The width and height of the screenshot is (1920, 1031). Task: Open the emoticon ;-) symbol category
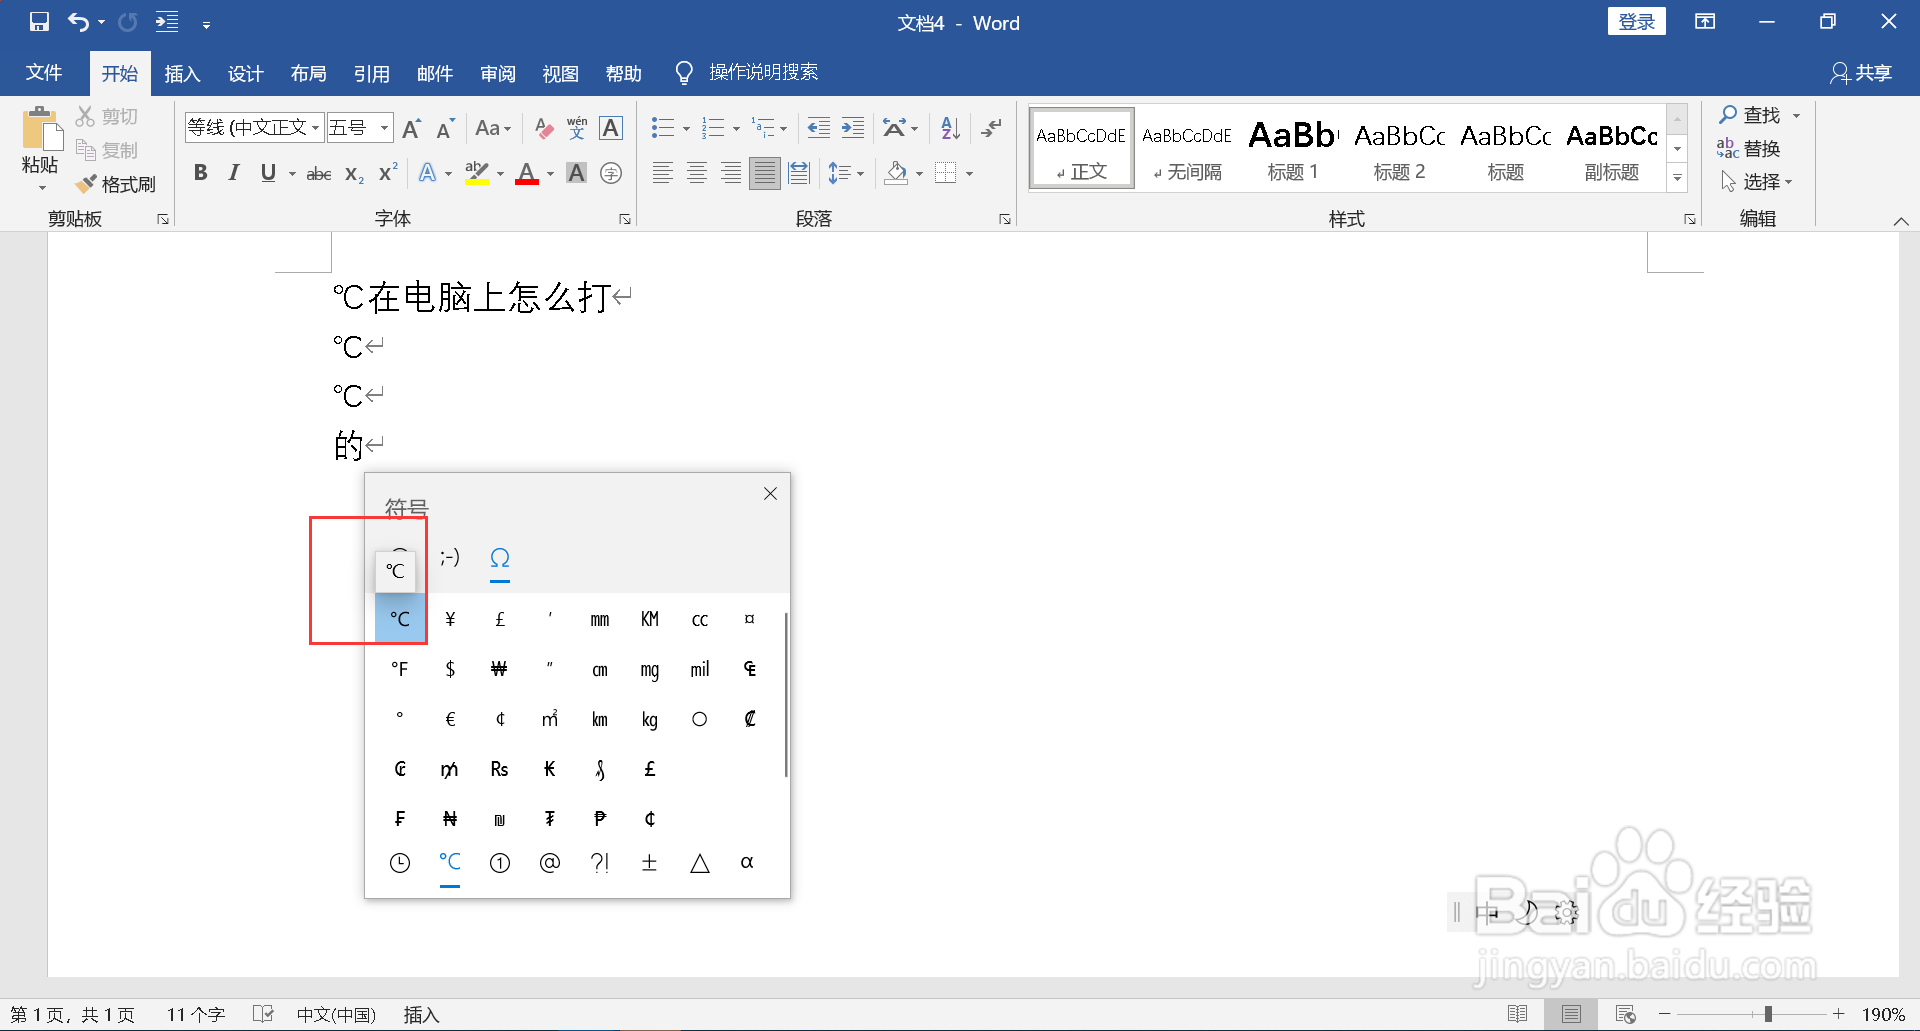450,558
